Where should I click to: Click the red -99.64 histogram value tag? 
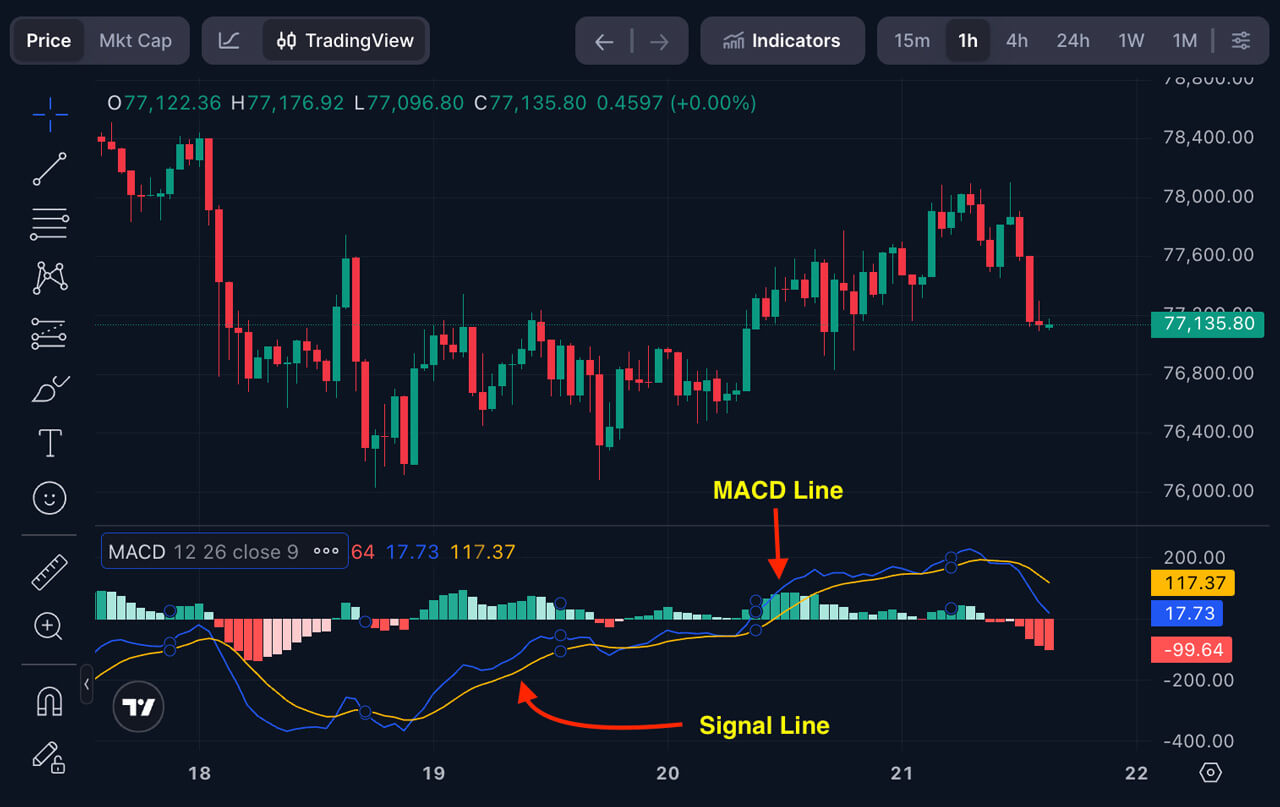coord(1193,650)
